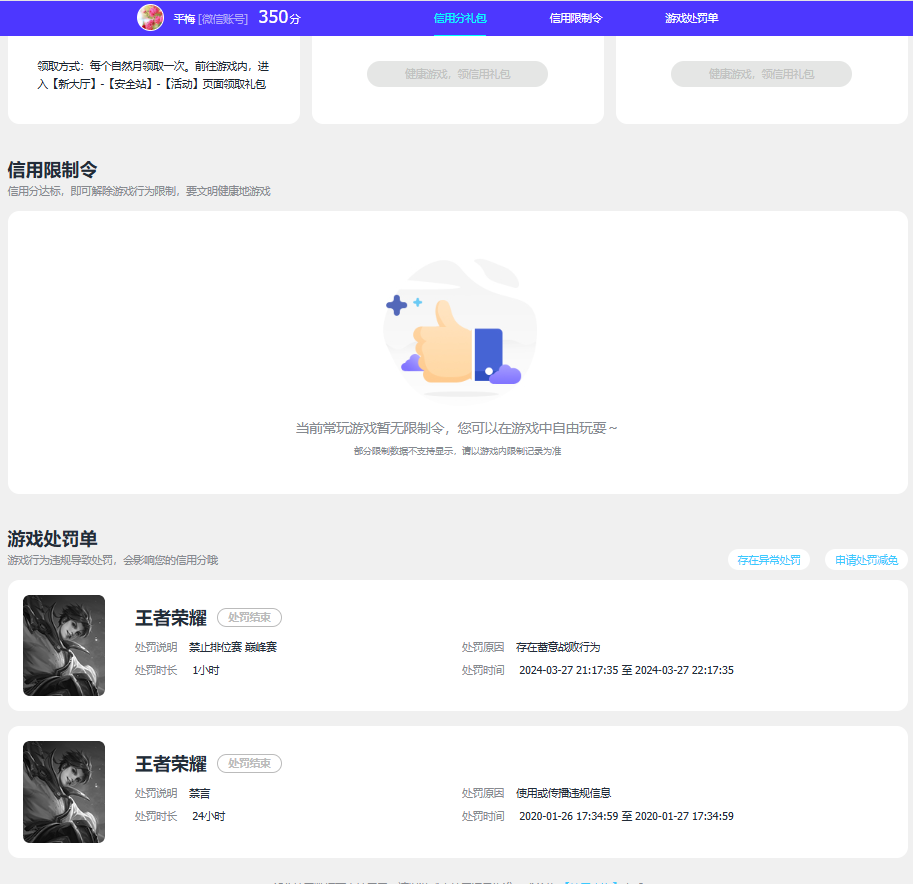Click the 禁言 penalty description

coord(199,793)
